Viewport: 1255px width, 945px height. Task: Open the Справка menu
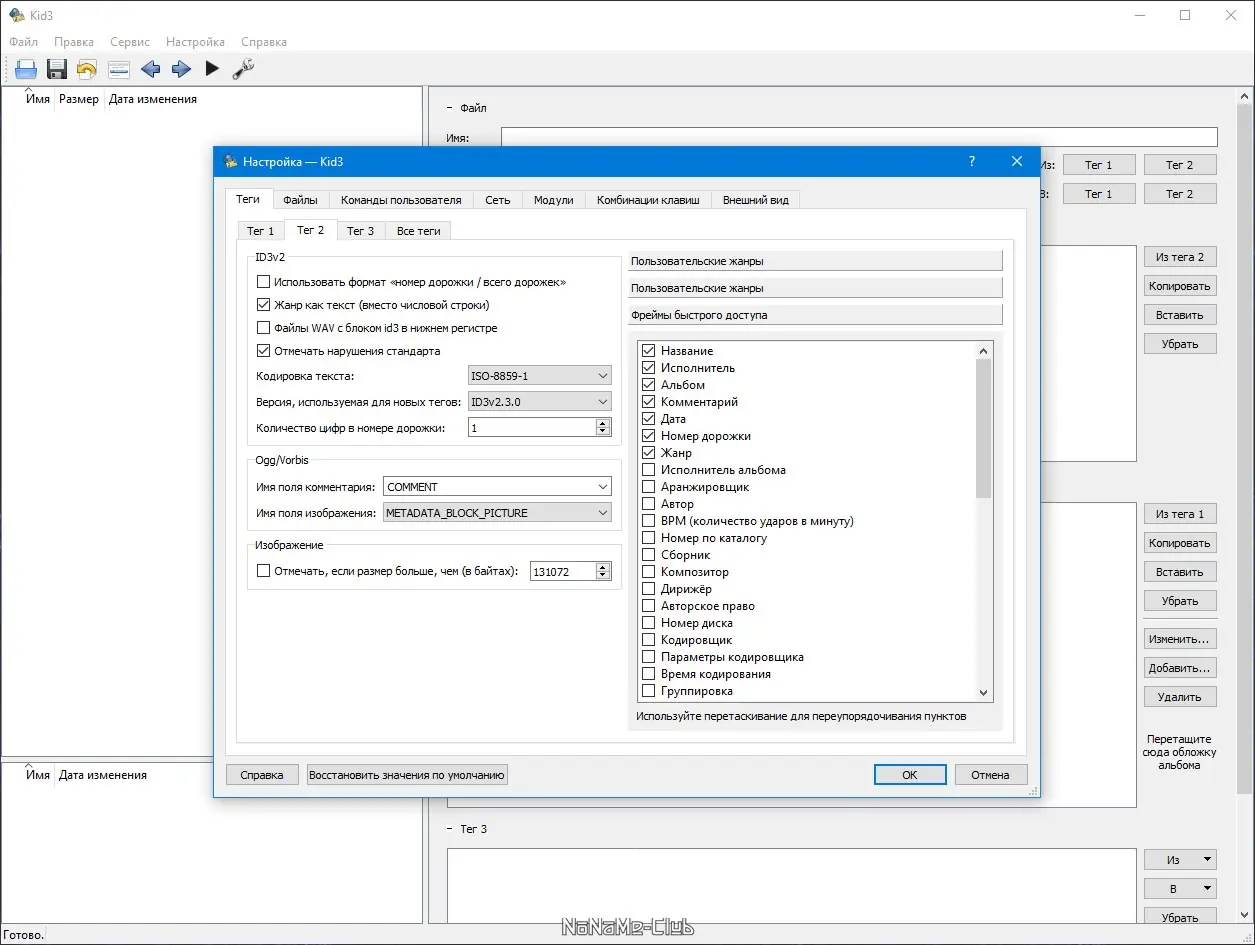pos(264,42)
